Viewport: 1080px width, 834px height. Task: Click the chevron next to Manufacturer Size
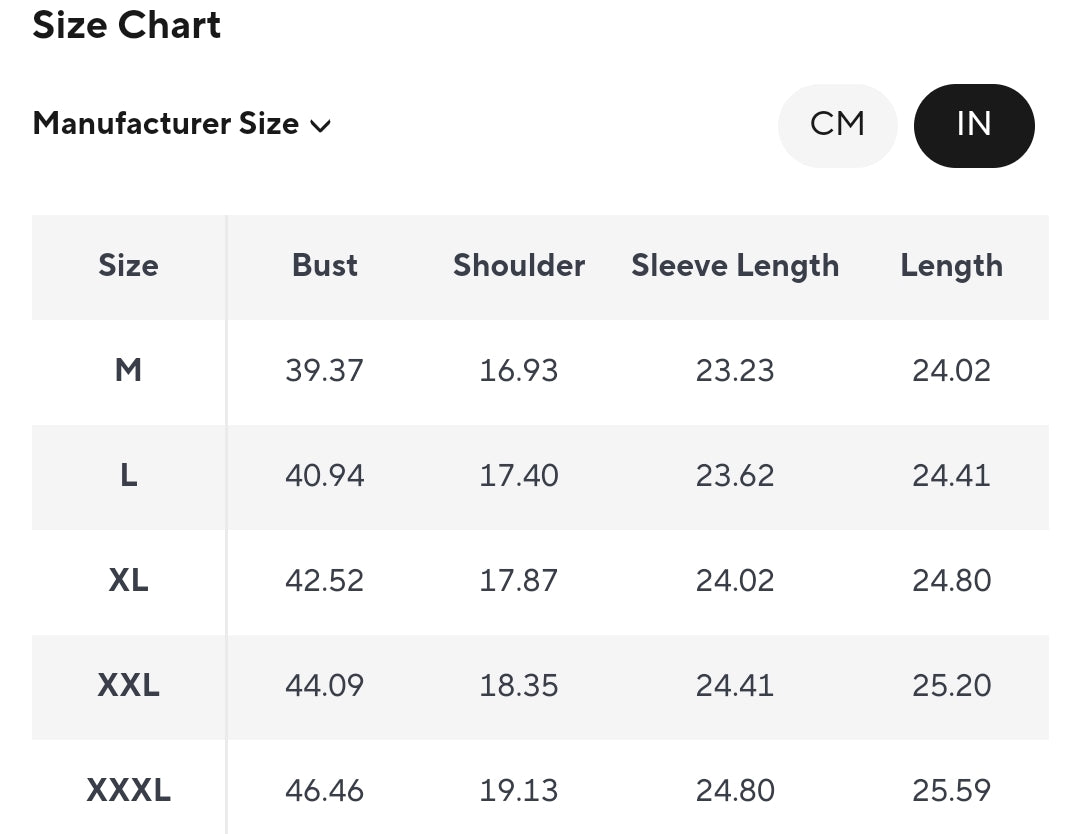pos(320,126)
